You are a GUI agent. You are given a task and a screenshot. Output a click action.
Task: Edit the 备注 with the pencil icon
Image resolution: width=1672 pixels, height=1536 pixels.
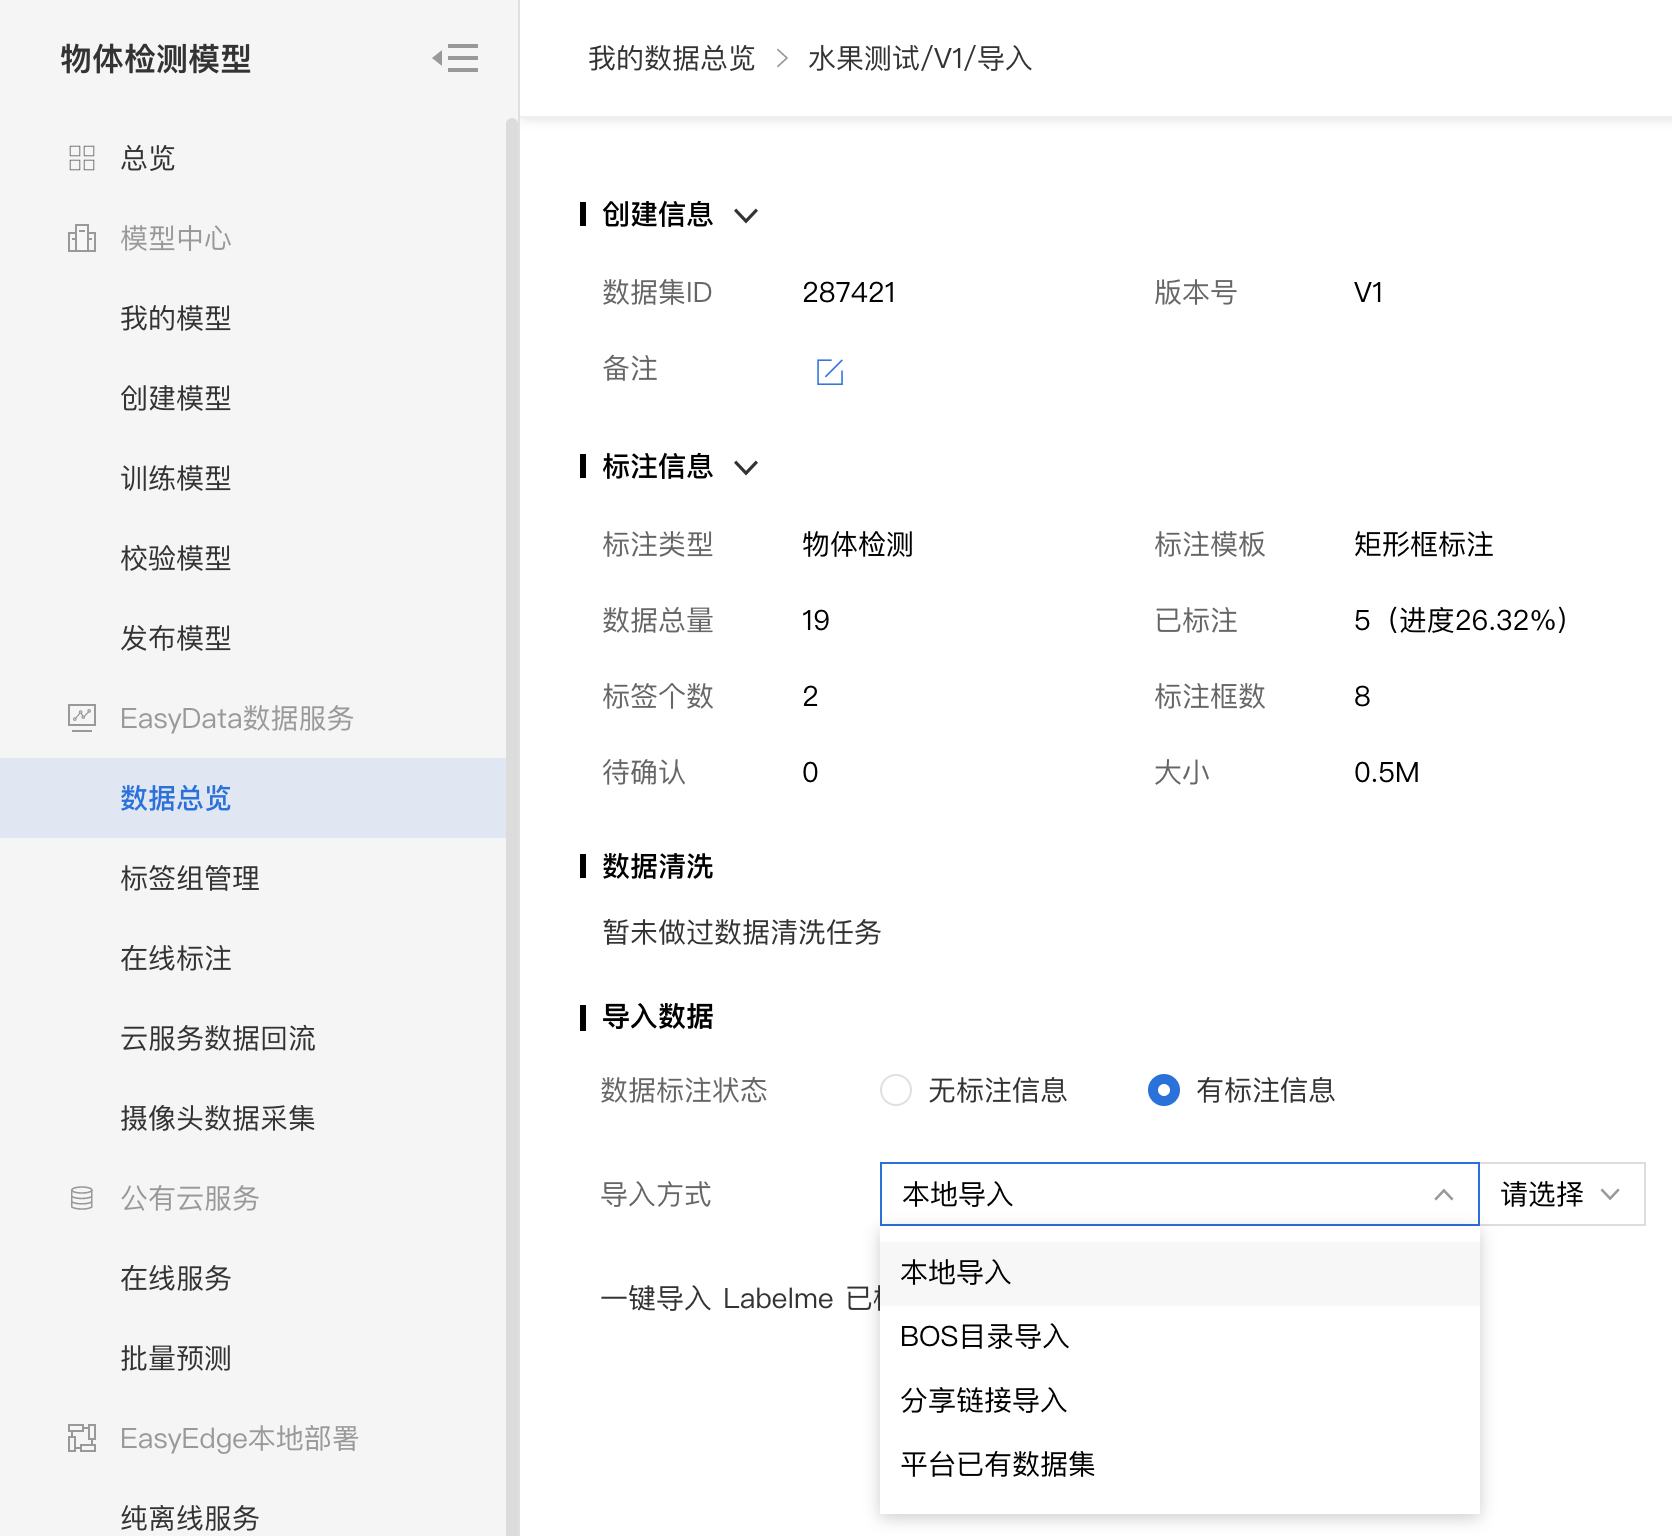[x=830, y=371]
